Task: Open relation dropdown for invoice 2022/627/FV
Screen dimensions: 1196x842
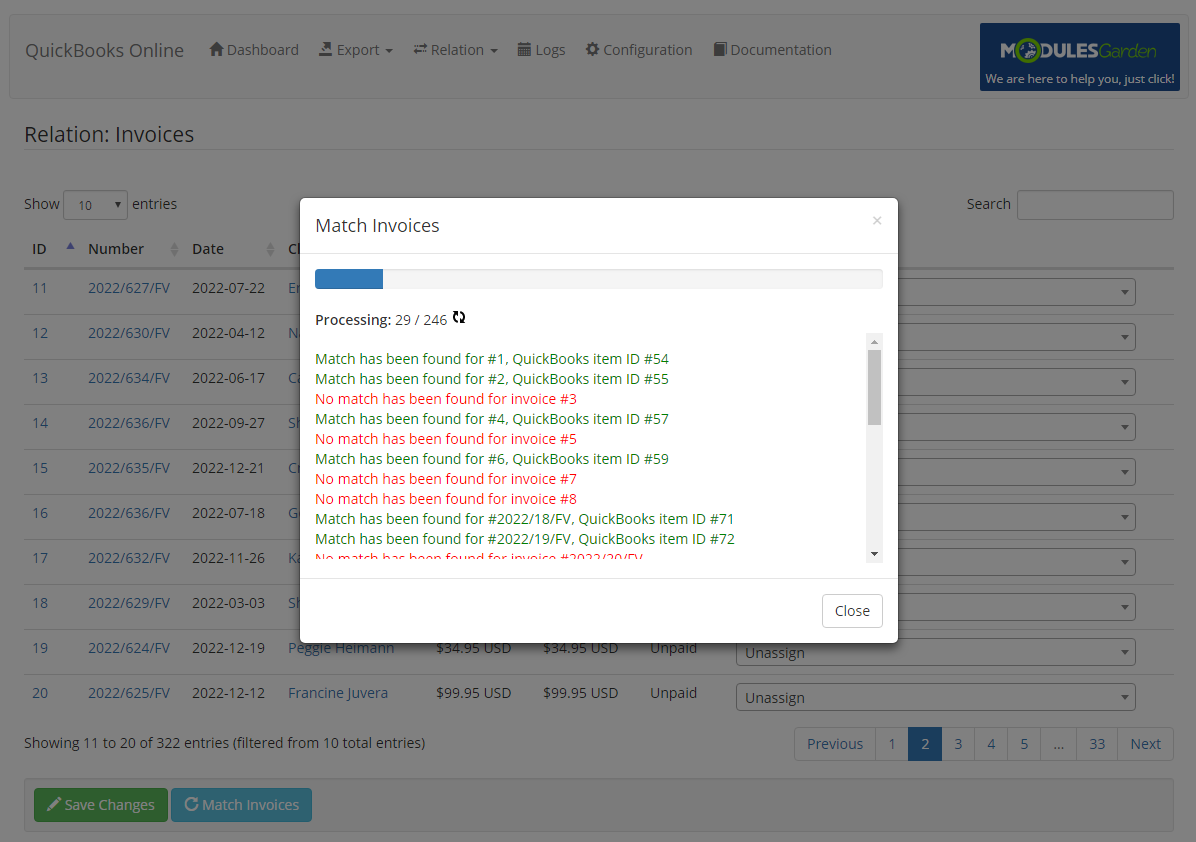Action: click(1016, 292)
